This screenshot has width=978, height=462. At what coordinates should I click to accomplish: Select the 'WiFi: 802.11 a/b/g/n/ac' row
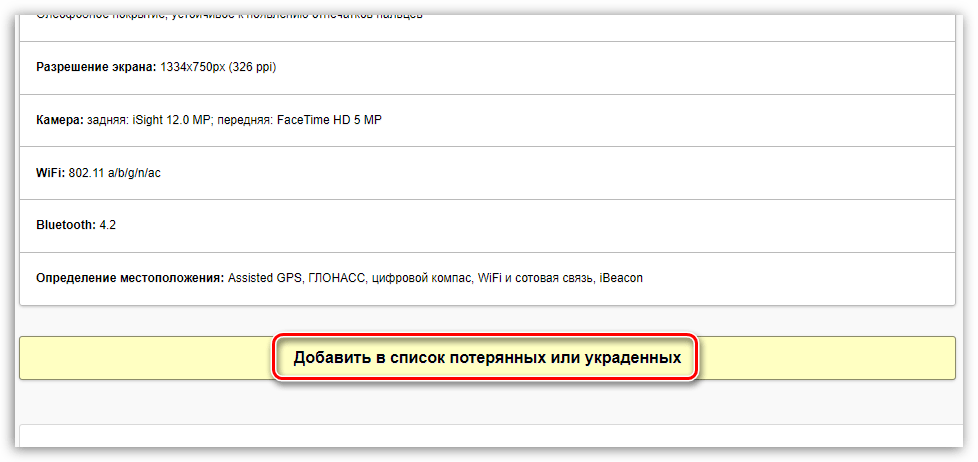pos(487,173)
